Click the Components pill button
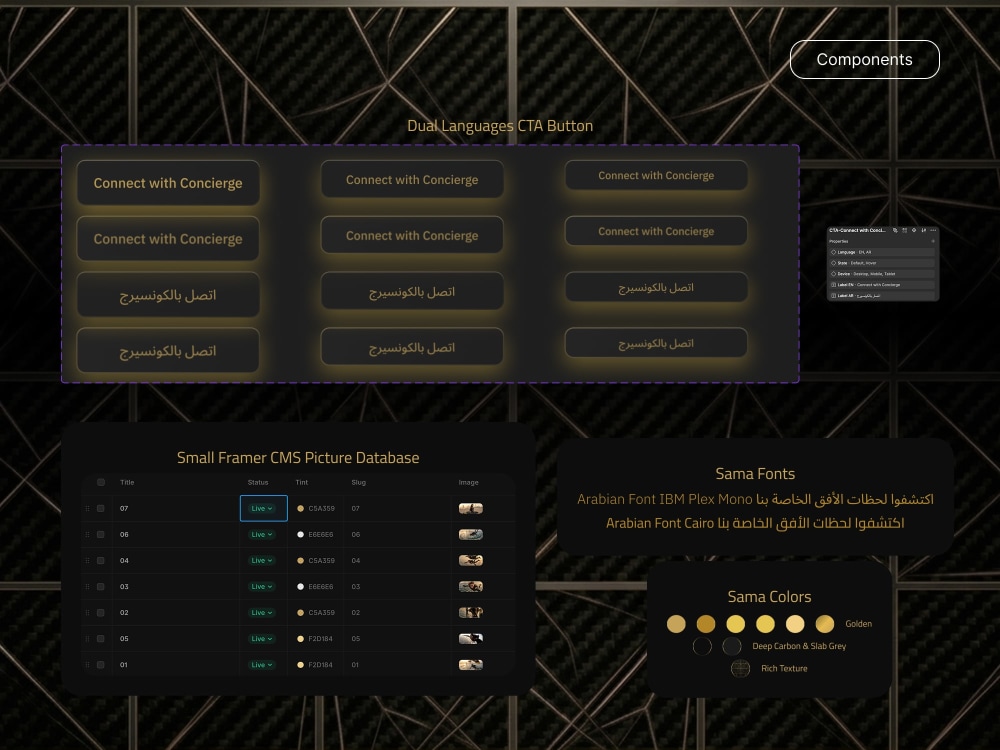Image resolution: width=1000 pixels, height=750 pixels. 865,59
